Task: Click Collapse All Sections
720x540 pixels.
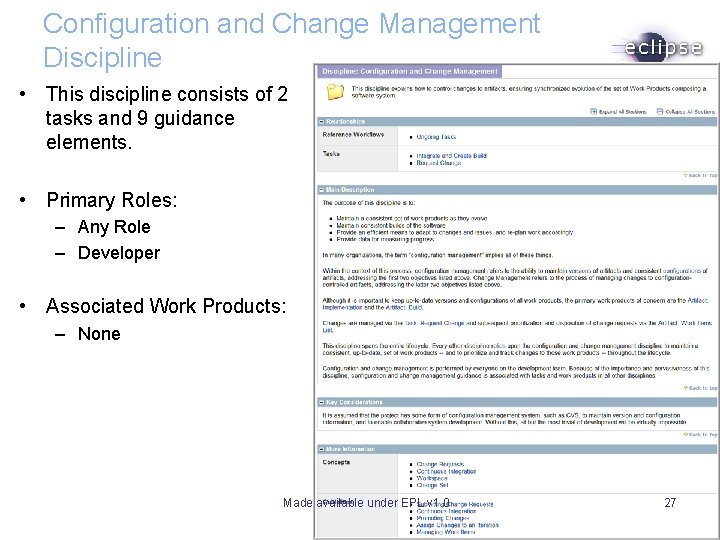Action: pos(686,112)
